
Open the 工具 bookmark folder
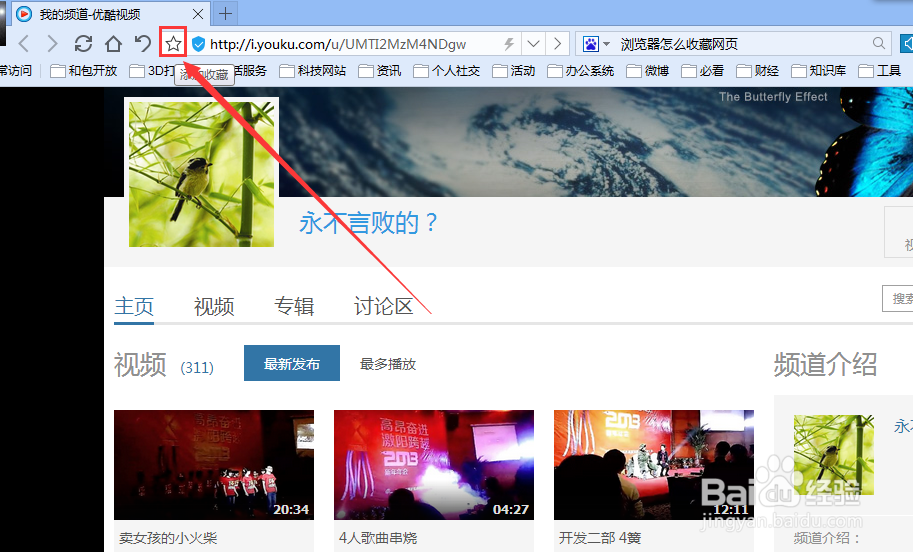[880, 71]
